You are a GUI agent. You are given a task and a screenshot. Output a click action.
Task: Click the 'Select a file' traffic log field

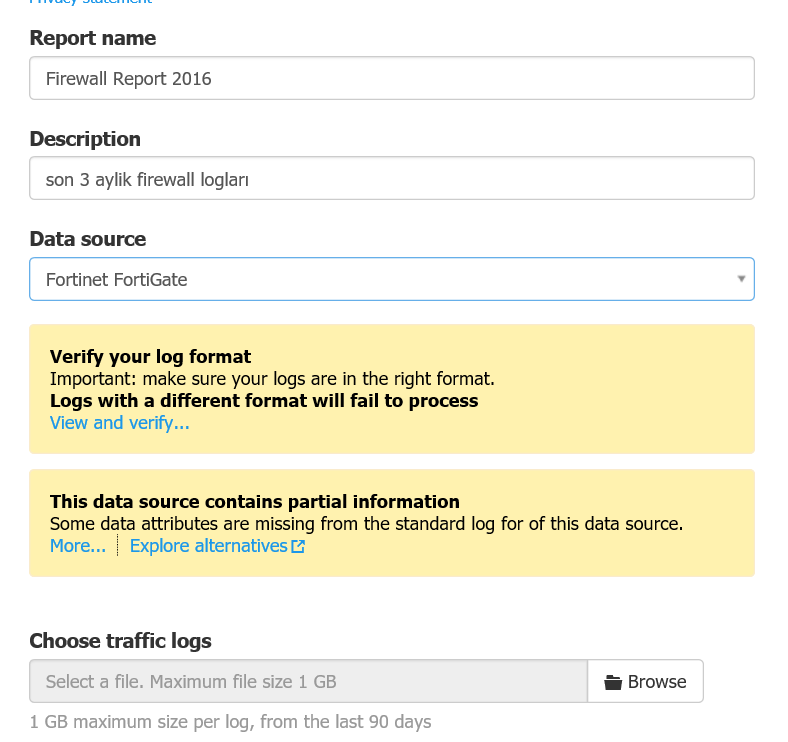coord(308,681)
